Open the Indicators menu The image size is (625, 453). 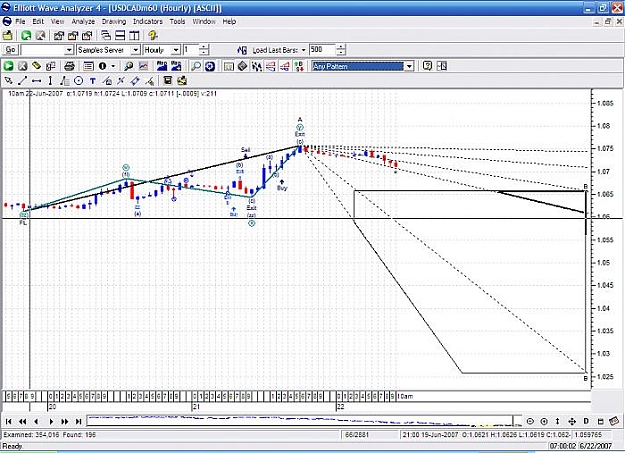point(147,22)
